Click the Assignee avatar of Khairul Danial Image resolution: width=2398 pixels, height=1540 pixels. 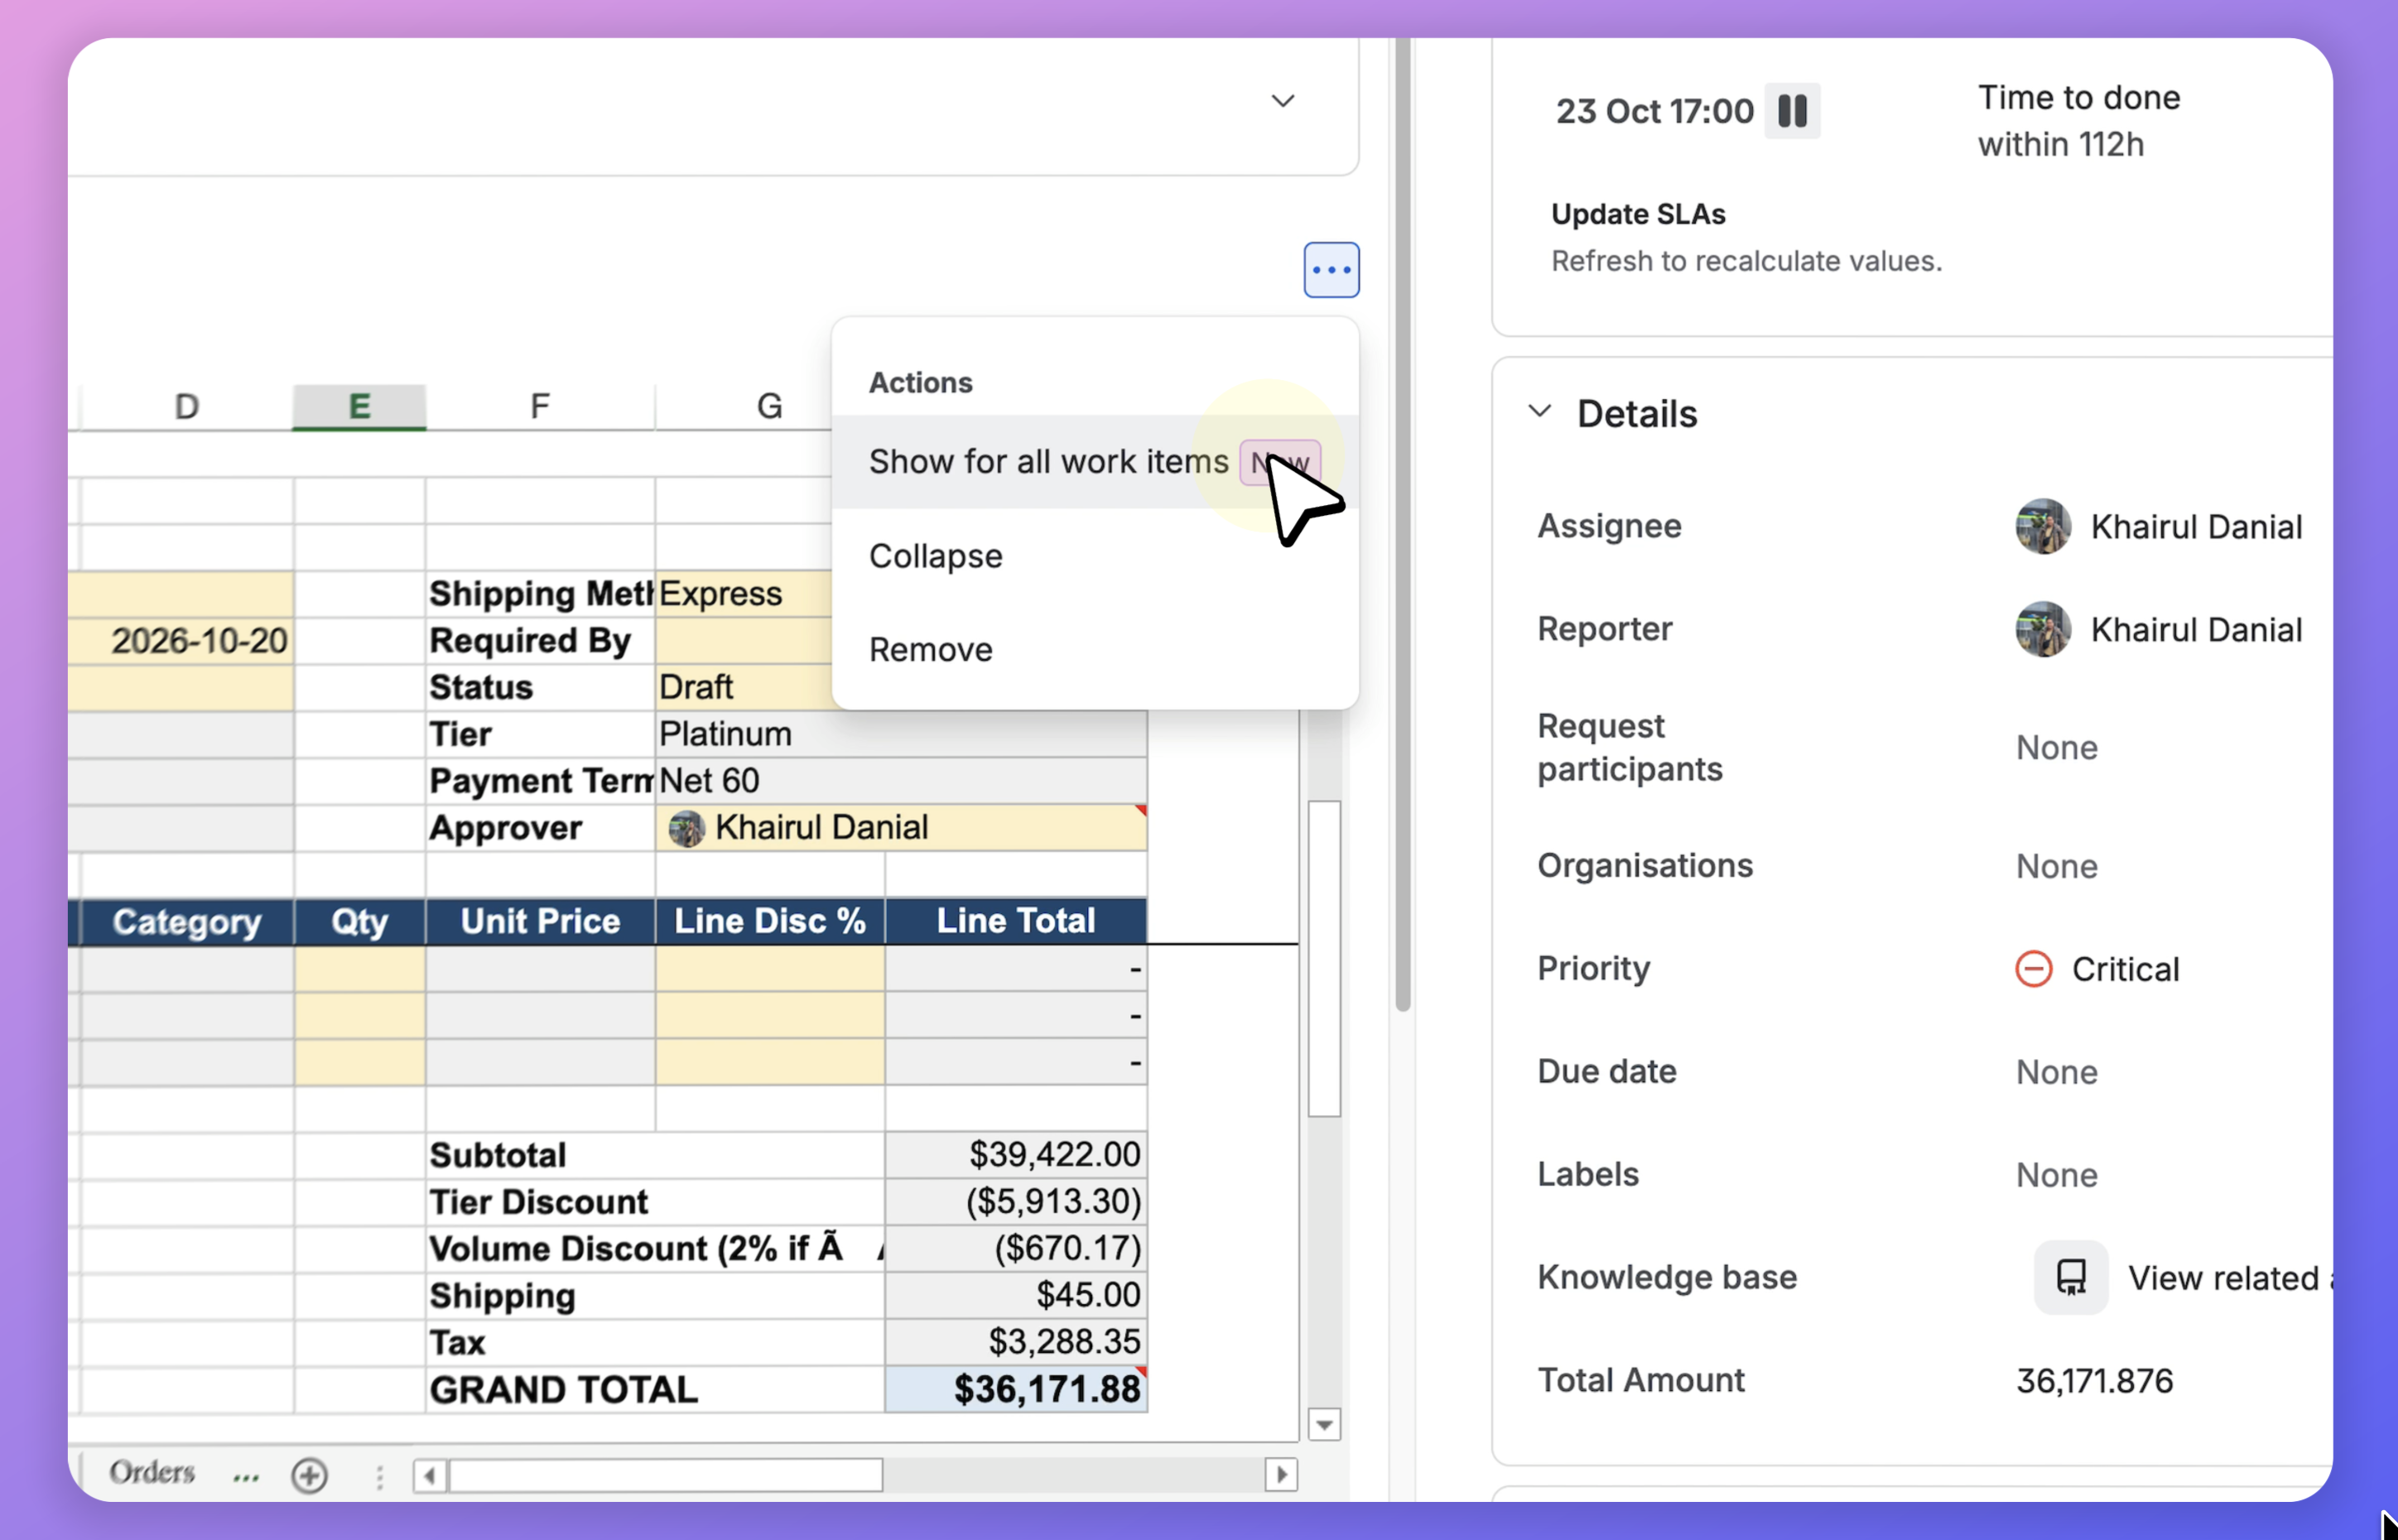pyautogui.click(x=2043, y=527)
